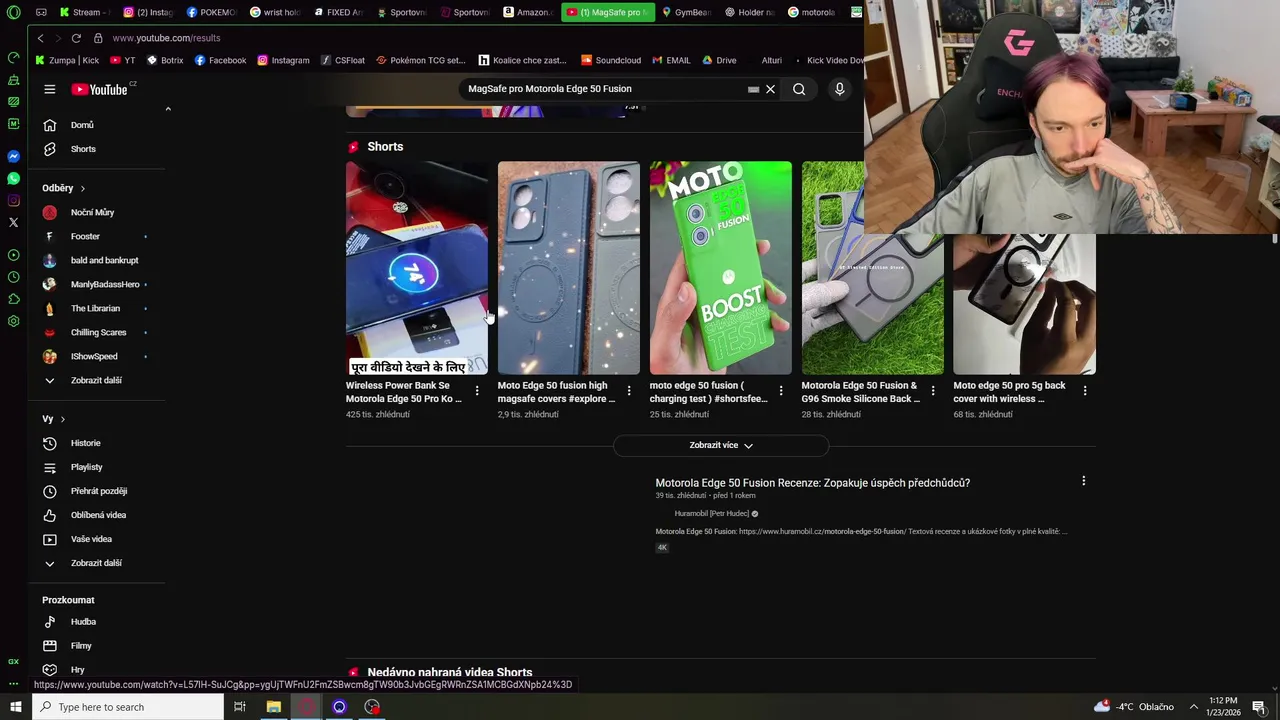Play the green Moto Boost charging test short
The image size is (1280, 720).
[721, 268]
